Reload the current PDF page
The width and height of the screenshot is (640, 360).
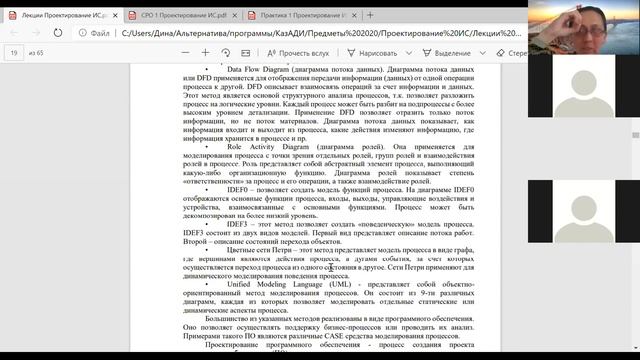(58, 33)
